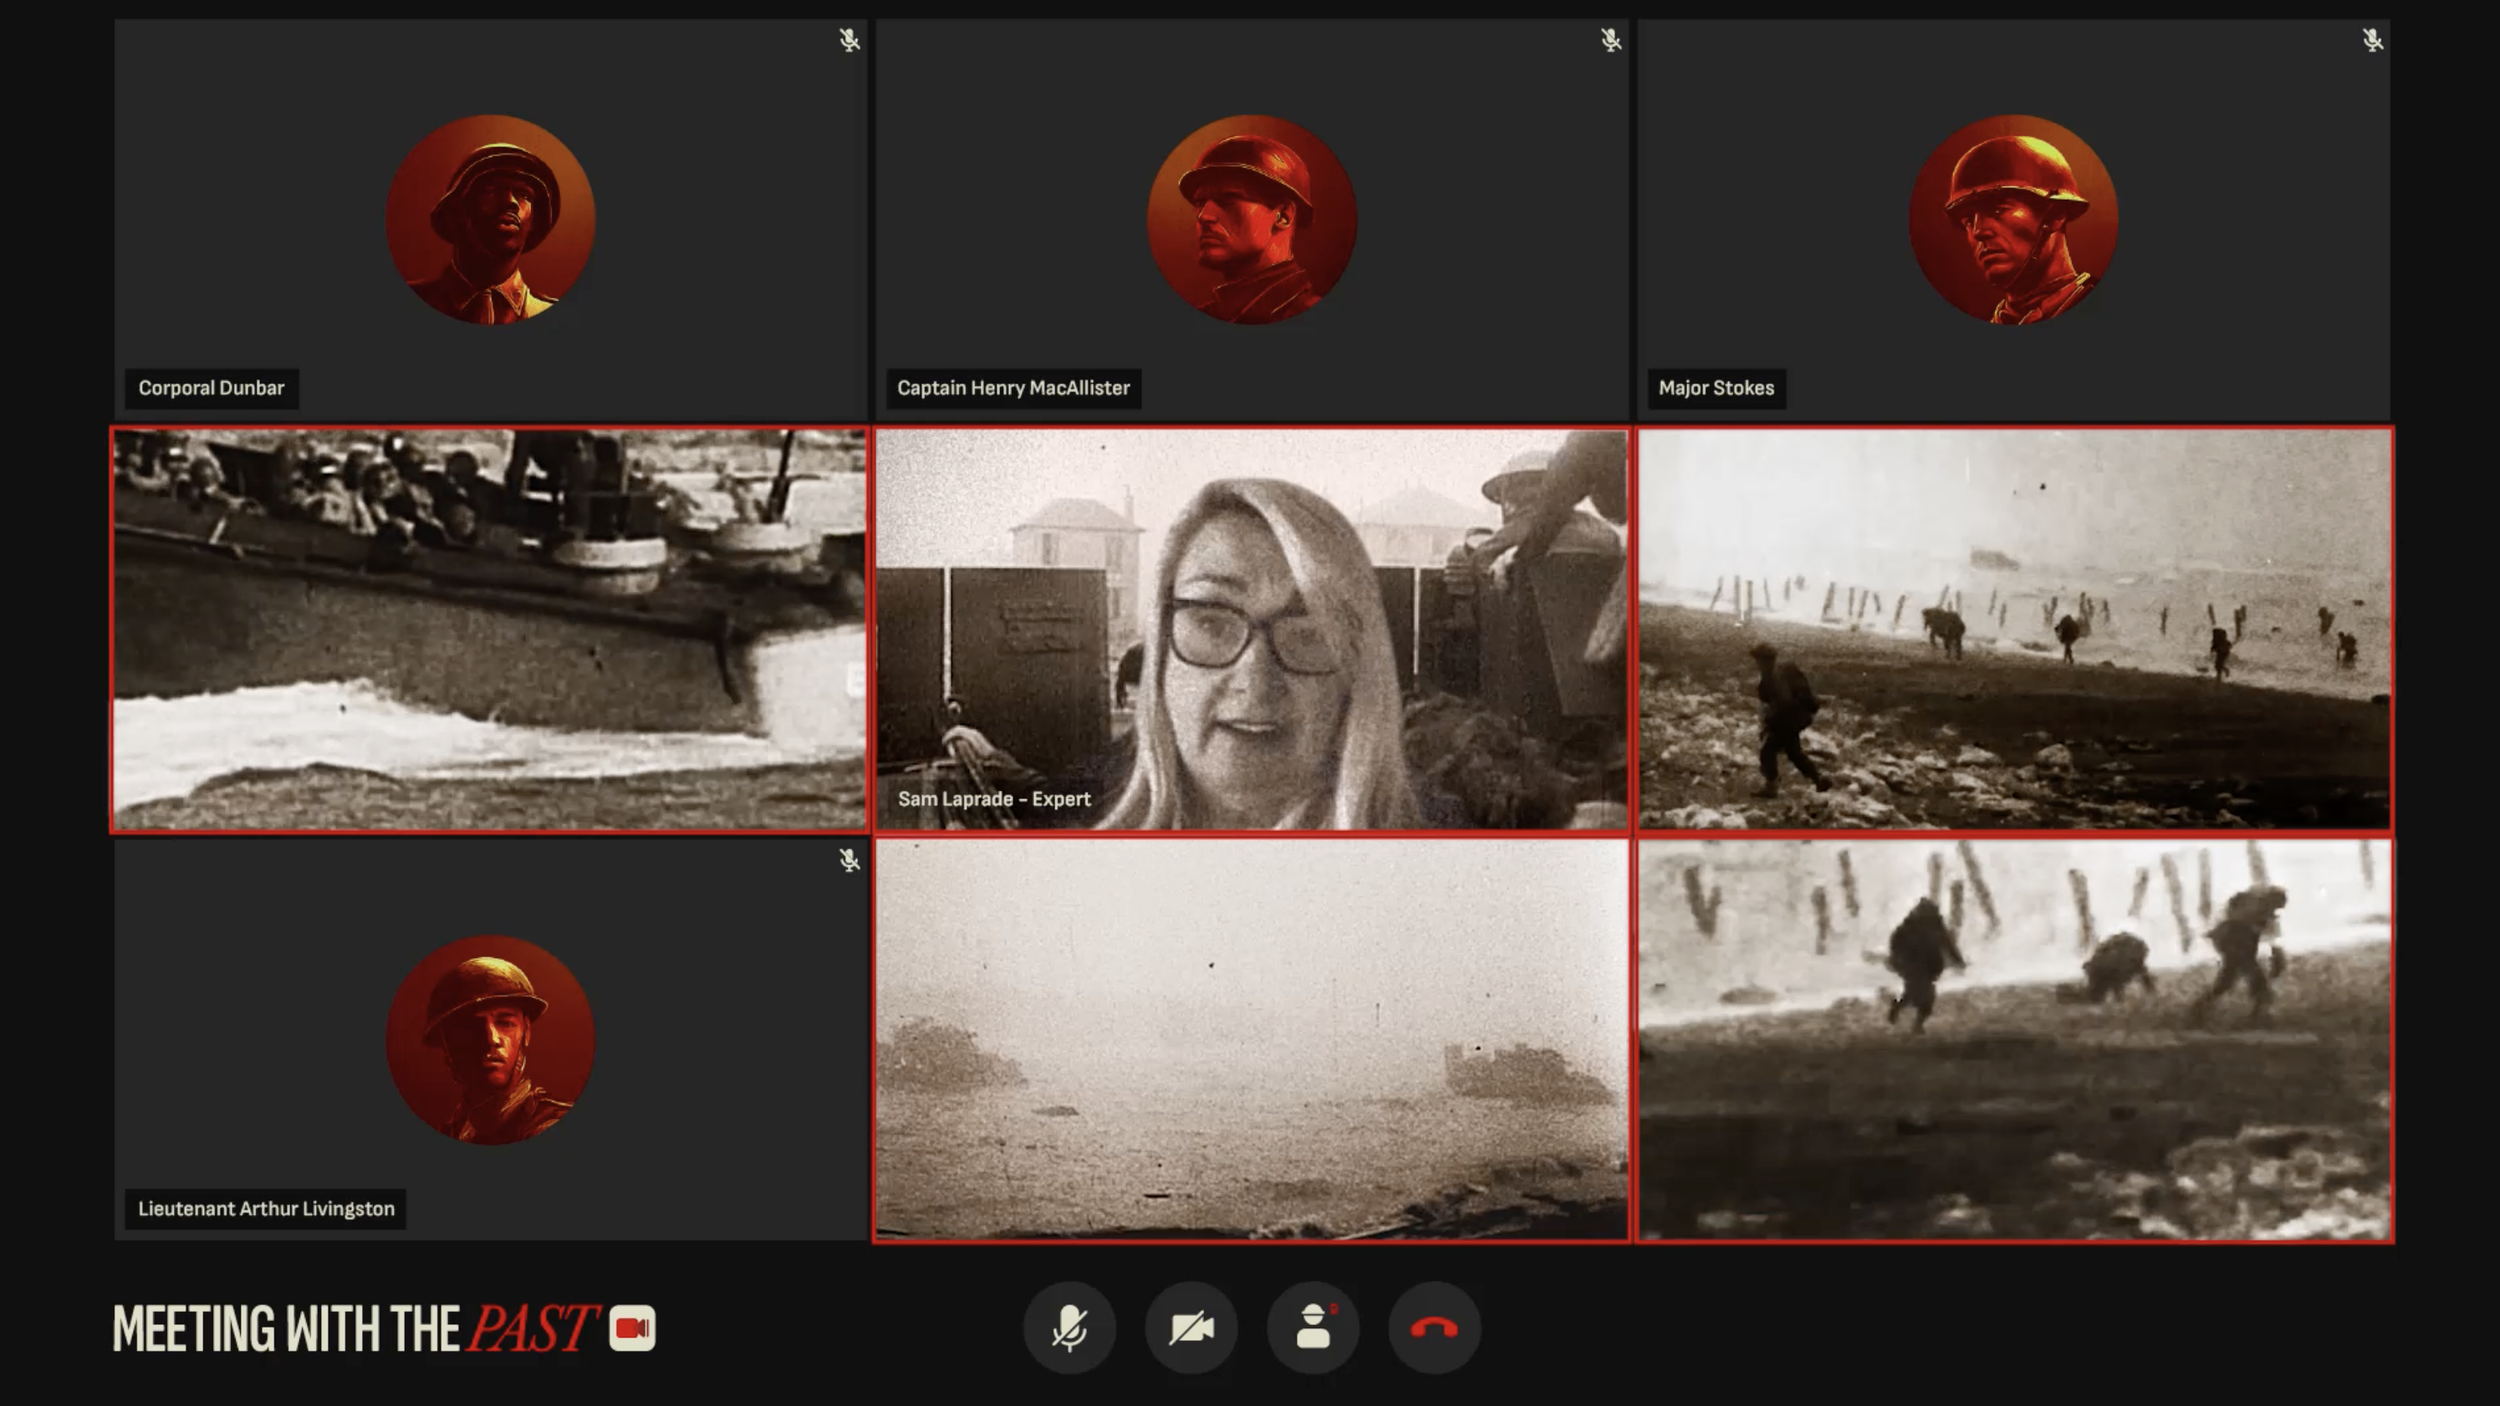Image resolution: width=2500 pixels, height=1406 pixels.
Task: Select Corporal Dunbar's avatar
Action: (x=490, y=220)
